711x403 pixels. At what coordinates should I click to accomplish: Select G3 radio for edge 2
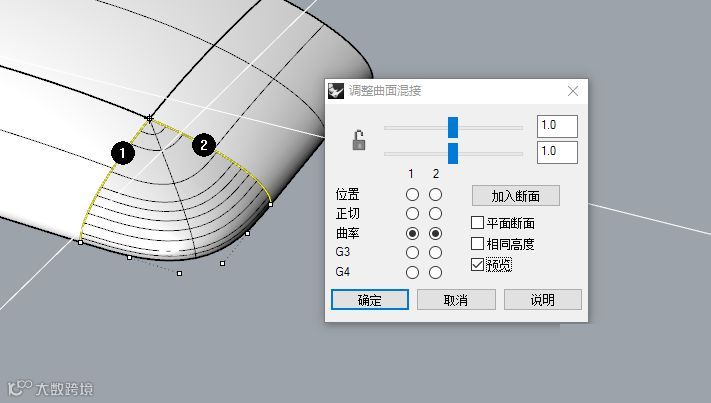tap(435, 252)
